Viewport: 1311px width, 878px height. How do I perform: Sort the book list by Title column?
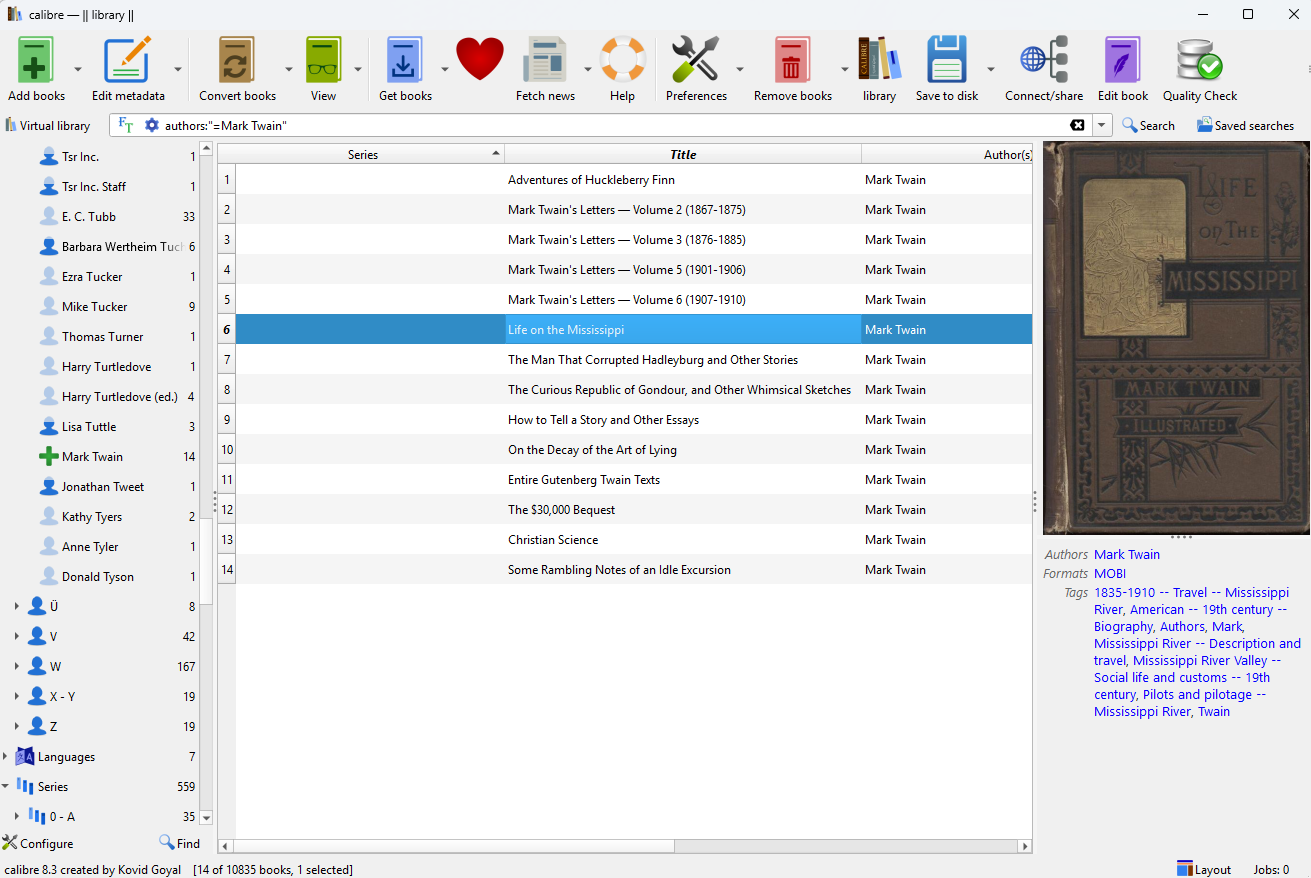(x=683, y=154)
